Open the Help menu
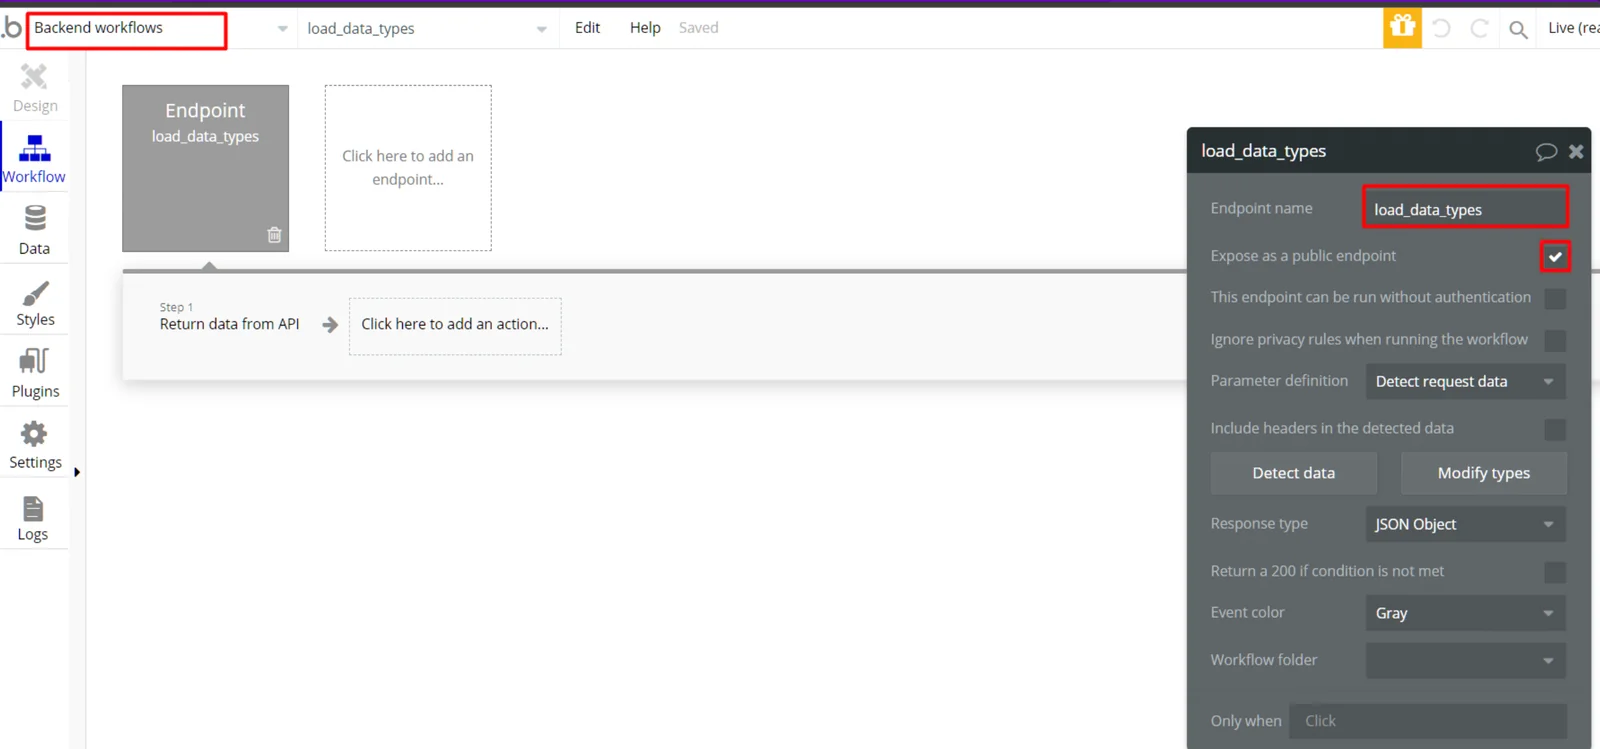This screenshot has height=749, width=1600. click(645, 28)
